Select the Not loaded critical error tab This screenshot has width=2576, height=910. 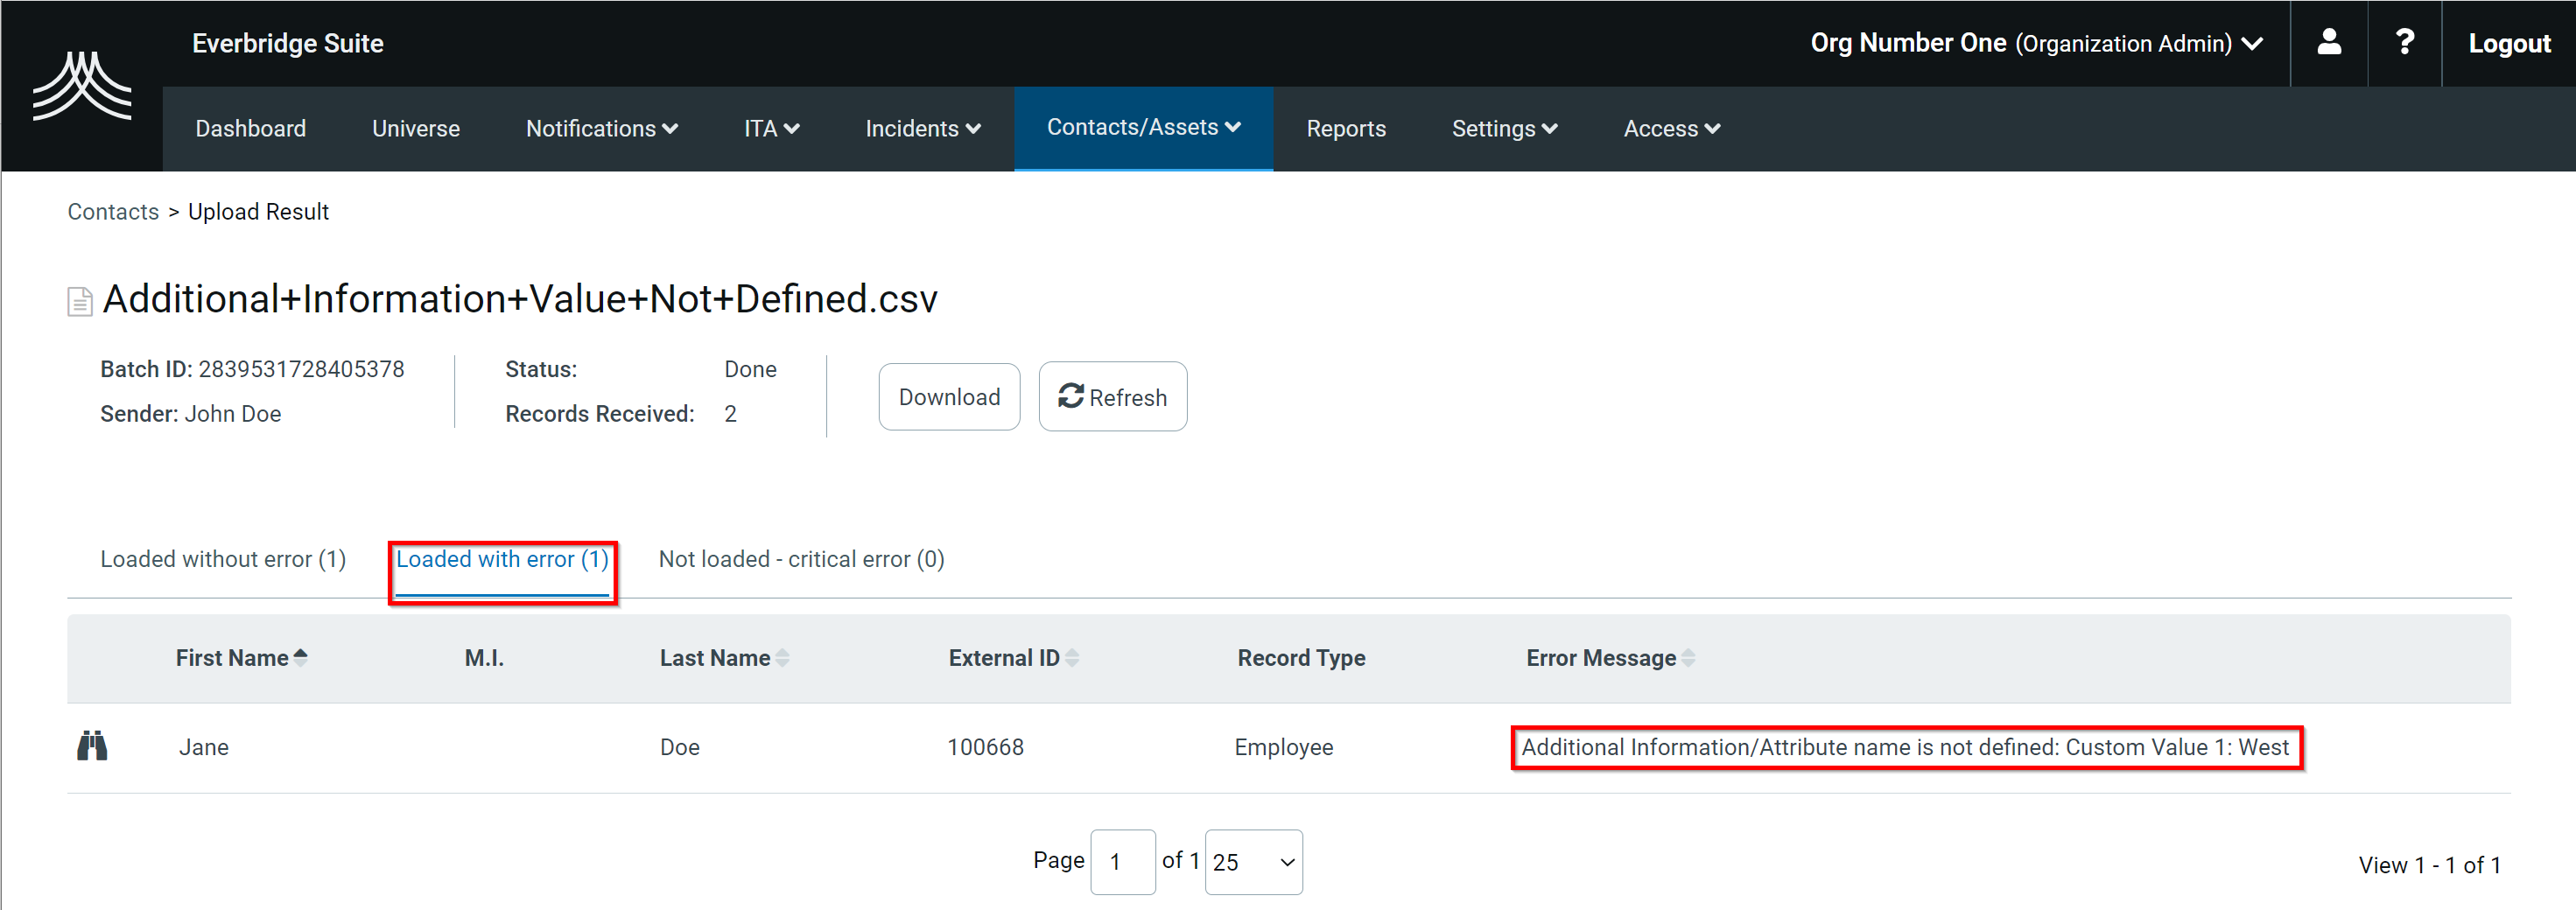800,559
